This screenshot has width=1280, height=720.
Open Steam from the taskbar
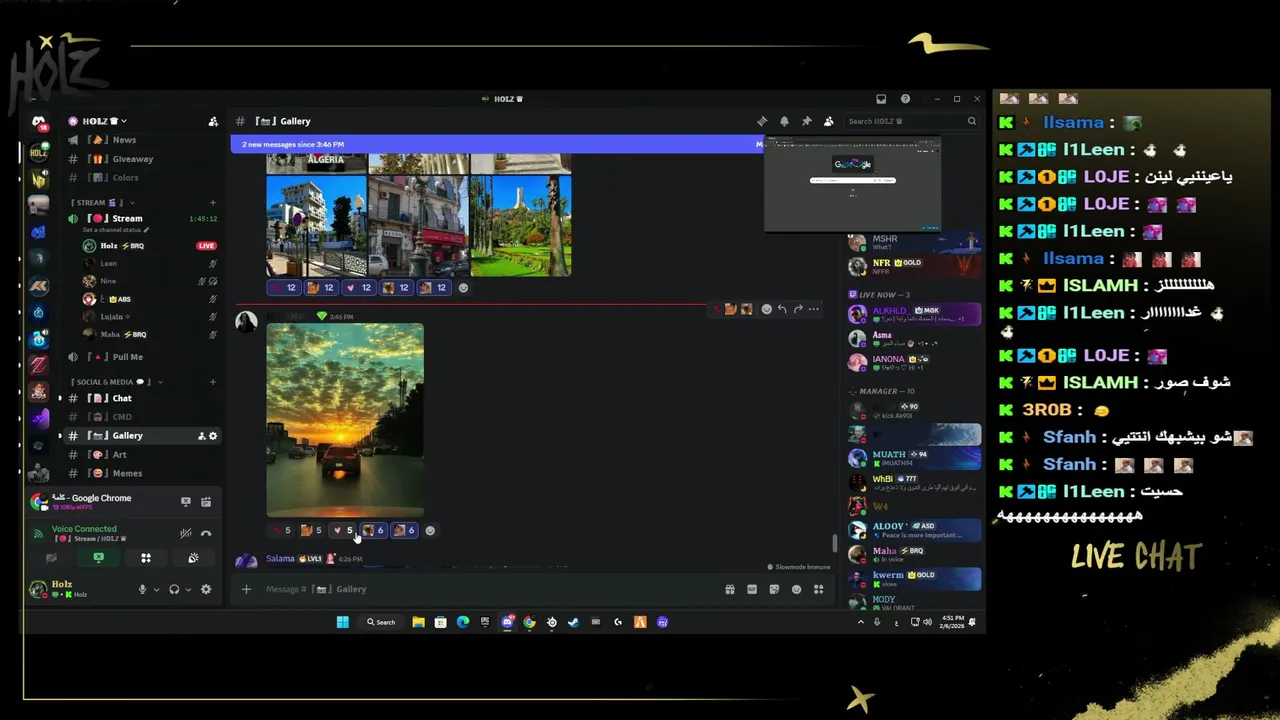coord(573,622)
